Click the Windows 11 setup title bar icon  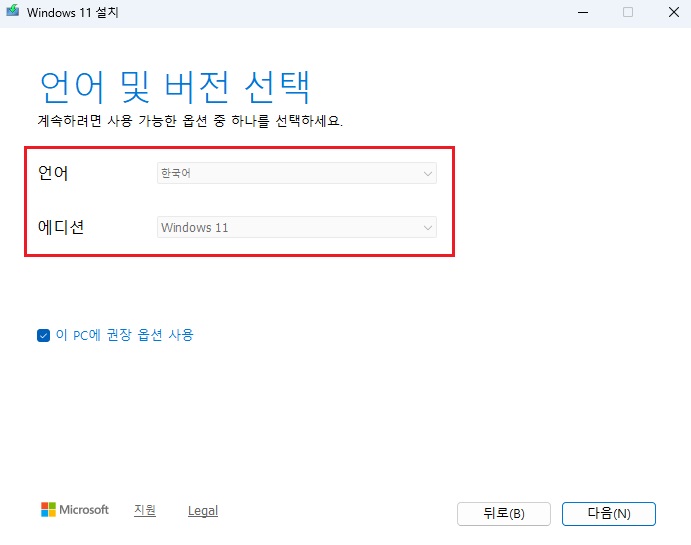click(12, 11)
